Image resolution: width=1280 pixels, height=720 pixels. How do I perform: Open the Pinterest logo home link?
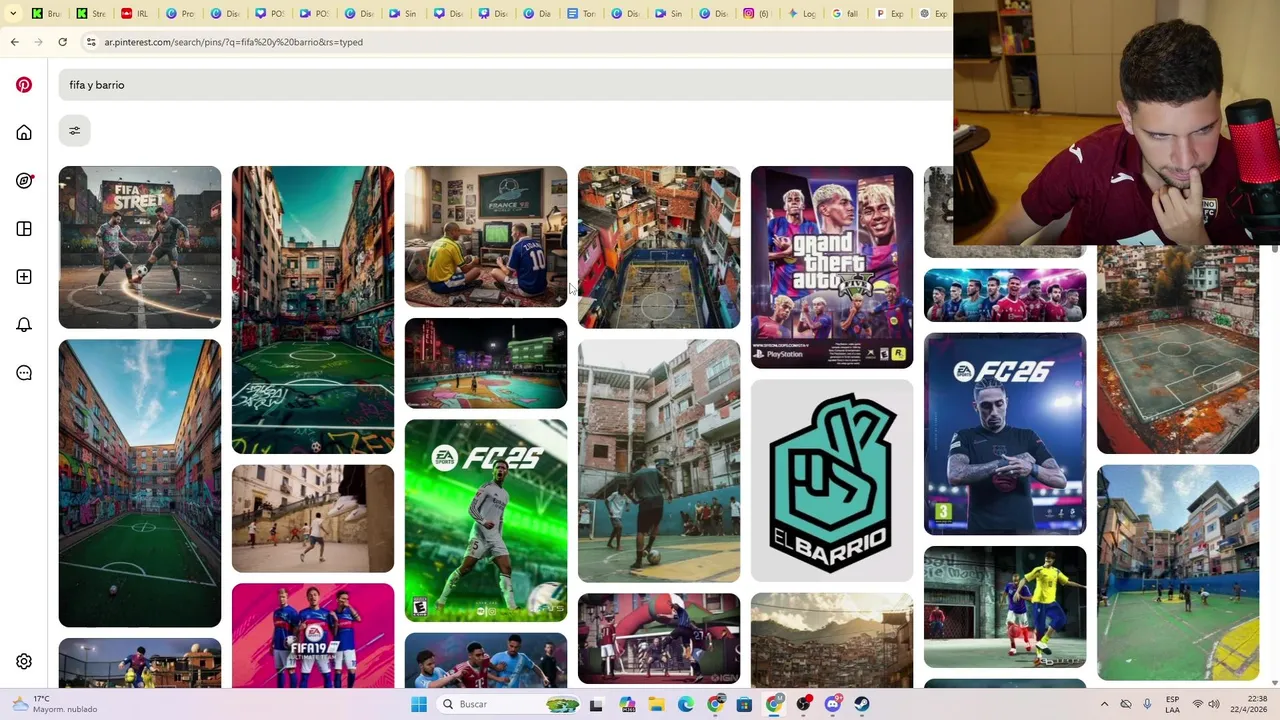point(24,85)
